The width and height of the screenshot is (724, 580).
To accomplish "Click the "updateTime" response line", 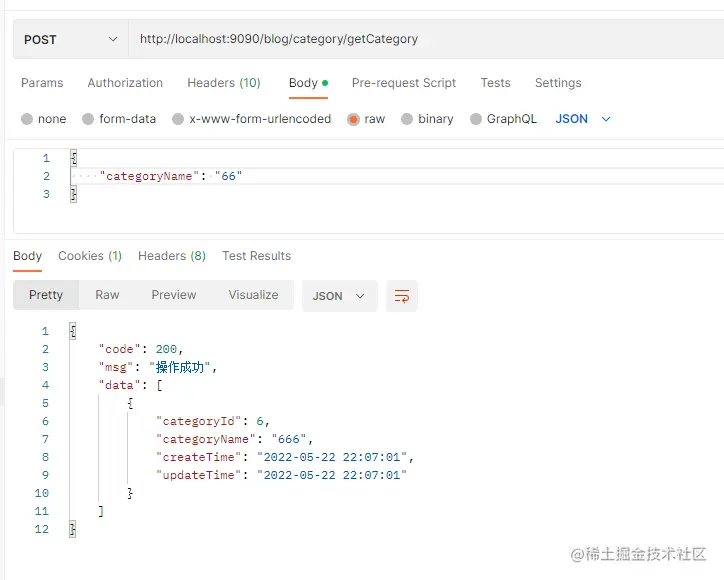I will click(281, 475).
